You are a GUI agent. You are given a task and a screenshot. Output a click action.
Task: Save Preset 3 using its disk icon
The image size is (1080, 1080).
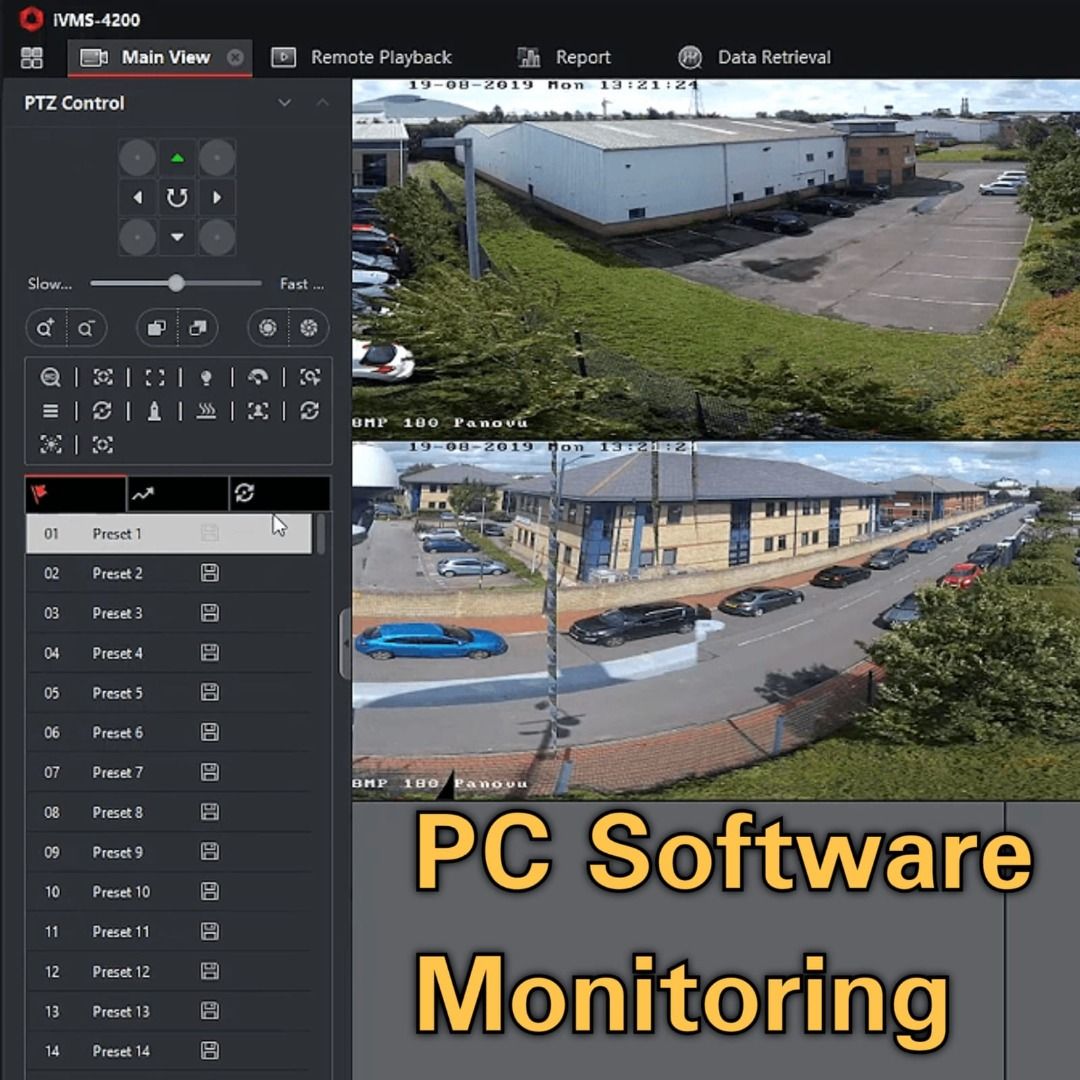(x=209, y=613)
